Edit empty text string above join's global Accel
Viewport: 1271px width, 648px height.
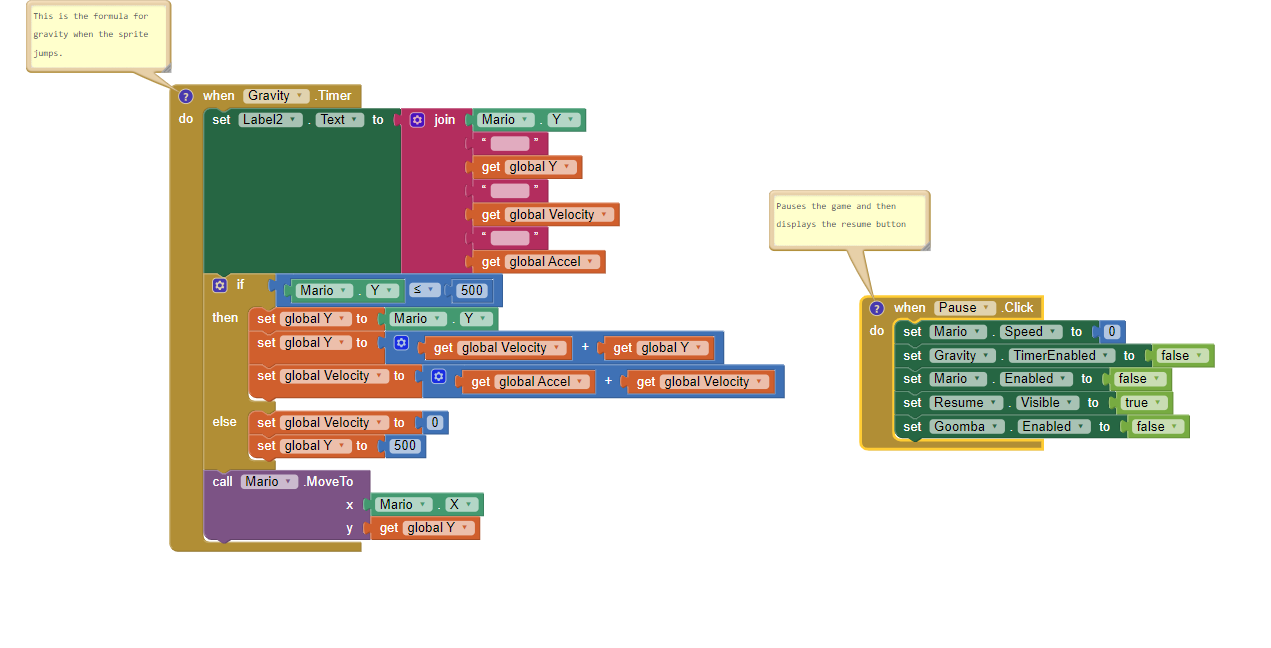tap(510, 238)
